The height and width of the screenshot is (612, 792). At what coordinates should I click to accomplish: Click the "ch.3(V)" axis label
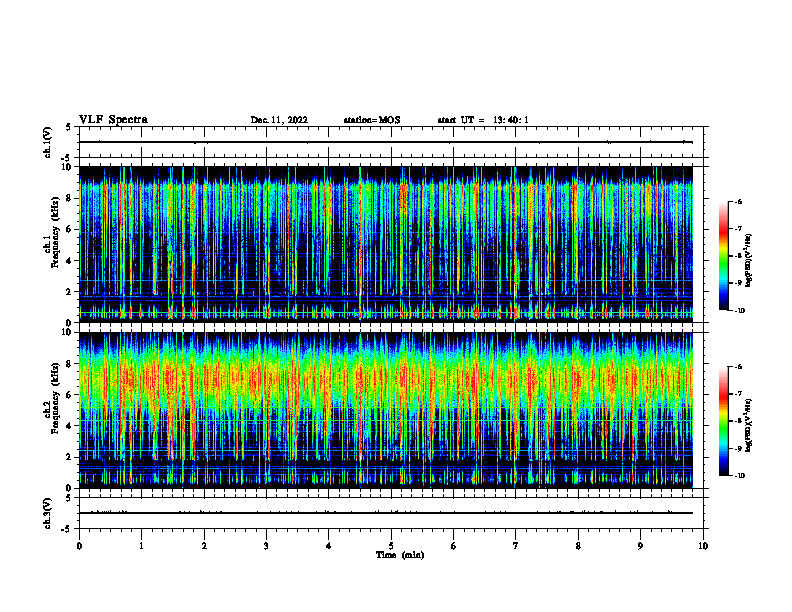coord(47,513)
